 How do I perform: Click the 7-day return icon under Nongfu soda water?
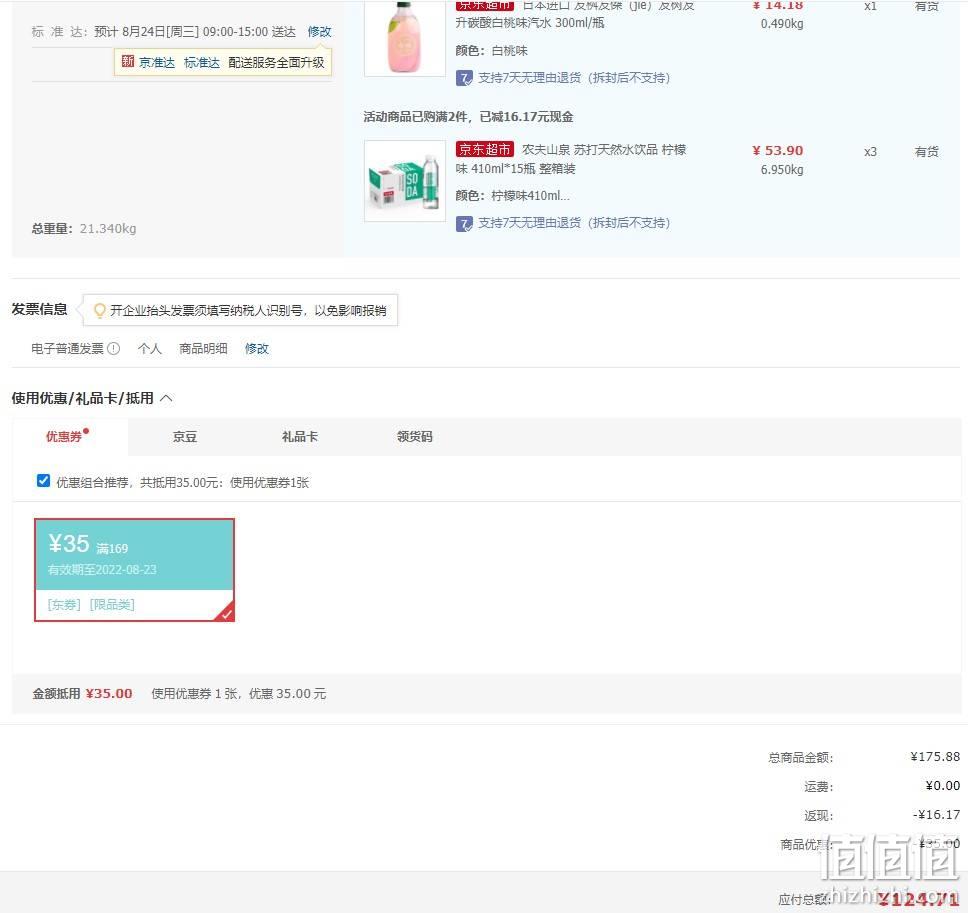click(x=464, y=223)
